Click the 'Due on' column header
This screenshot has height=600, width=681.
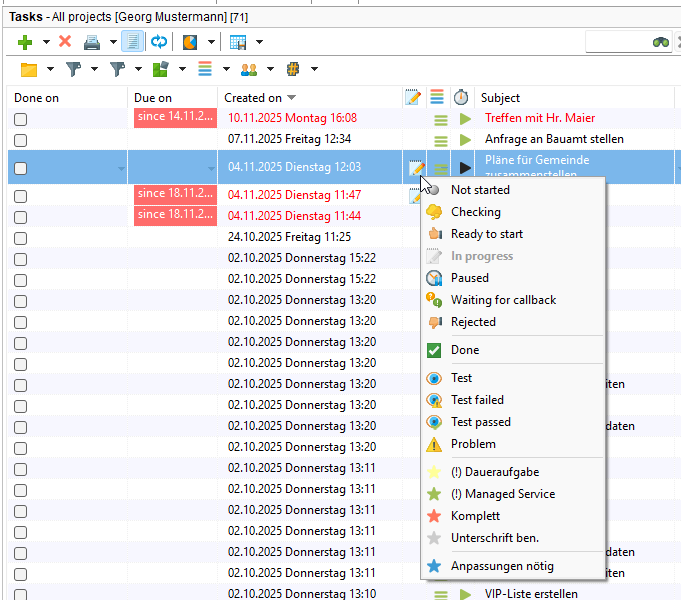152,98
